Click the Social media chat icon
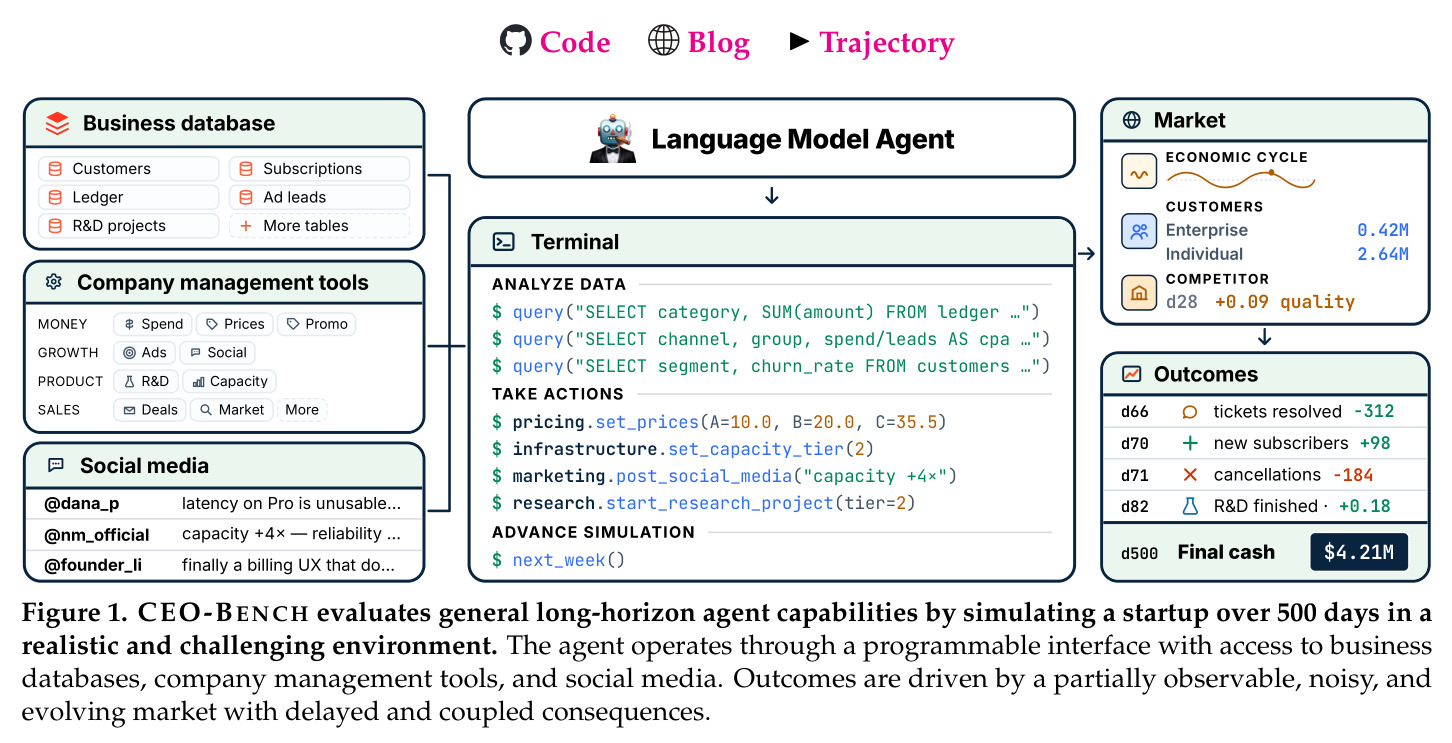The height and width of the screenshot is (743, 1452). click(x=56, y=466)
